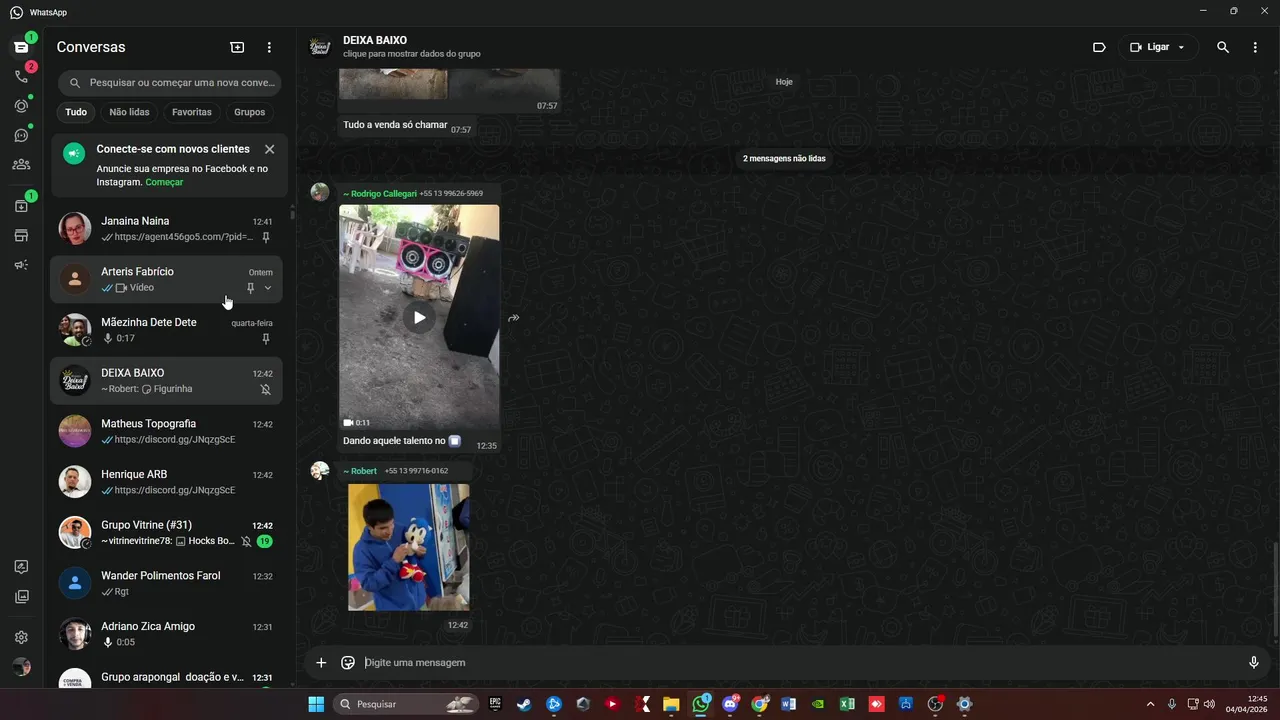Dismiss the Conecte-se com novos clientes banner
Image resolution: width=1280 pixels, height=720 pixels.
pyautogui.click(x=269, y=149)
